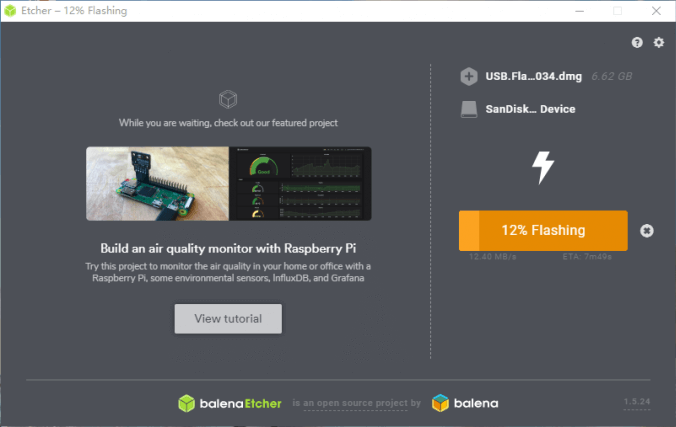Click the featured project cube icon
676x427 pixels.
click(228, 100)
